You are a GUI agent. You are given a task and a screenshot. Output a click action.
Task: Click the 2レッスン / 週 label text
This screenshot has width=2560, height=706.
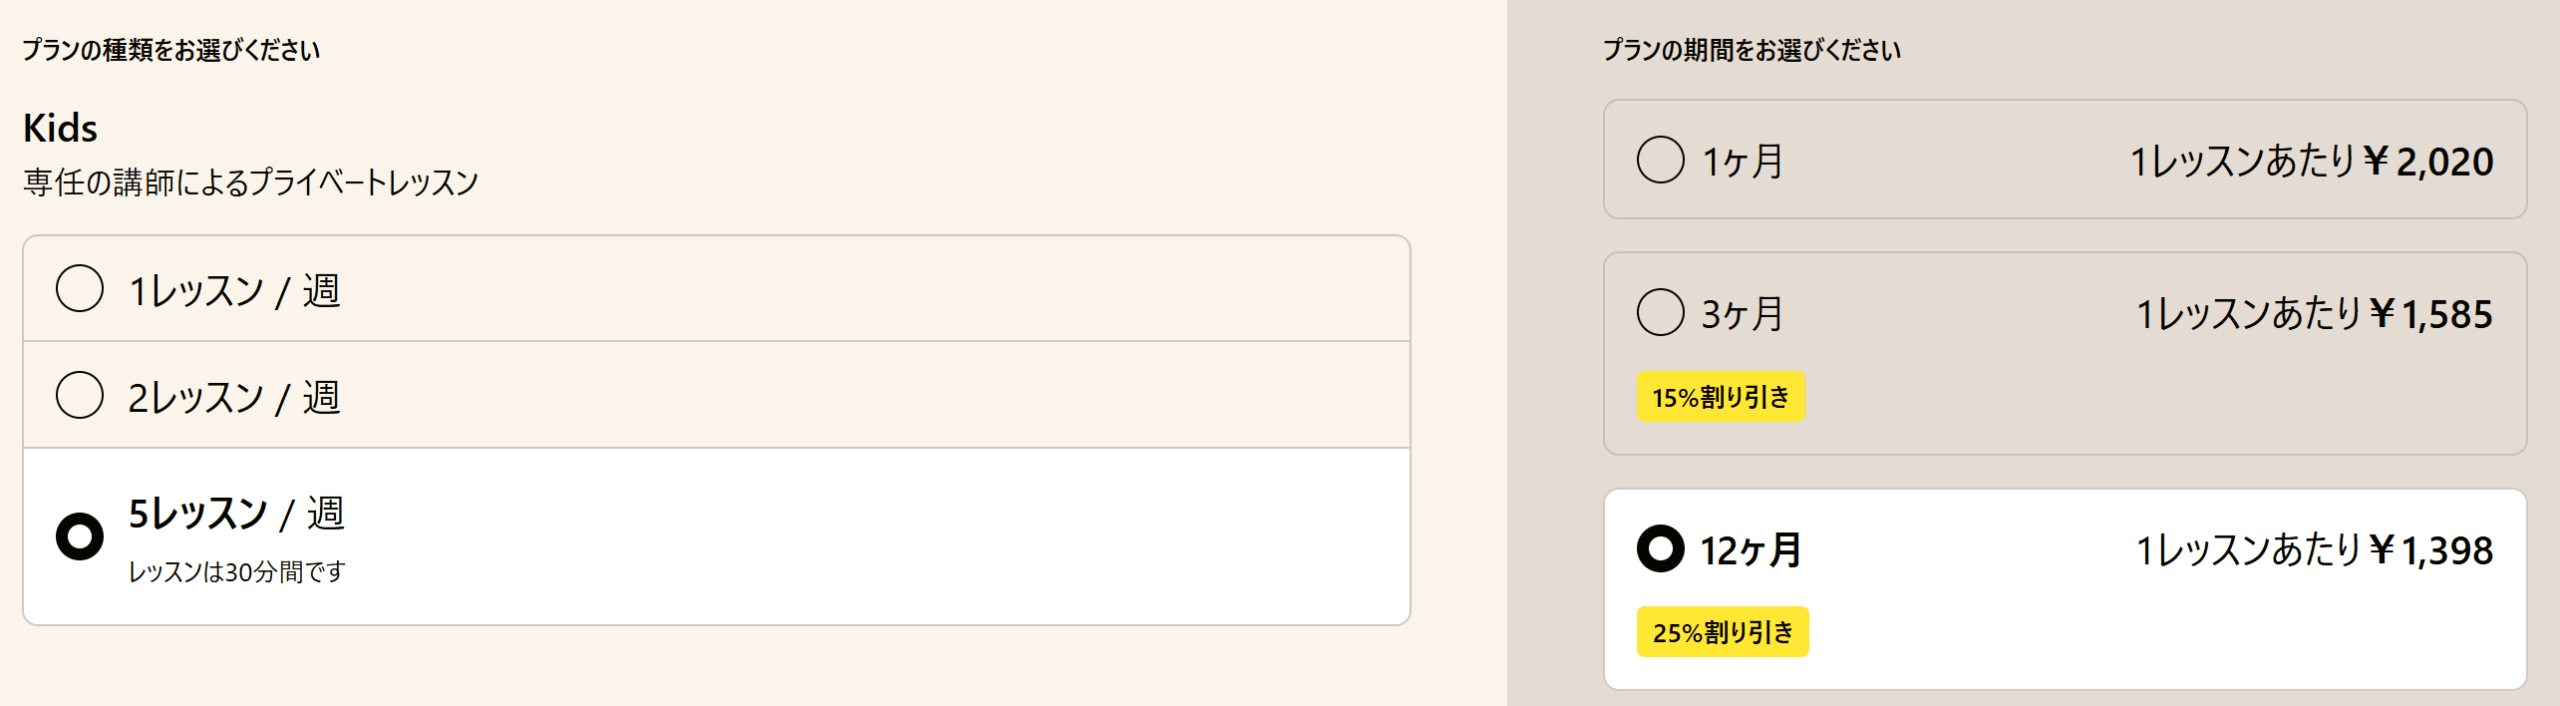click(234, 397)
